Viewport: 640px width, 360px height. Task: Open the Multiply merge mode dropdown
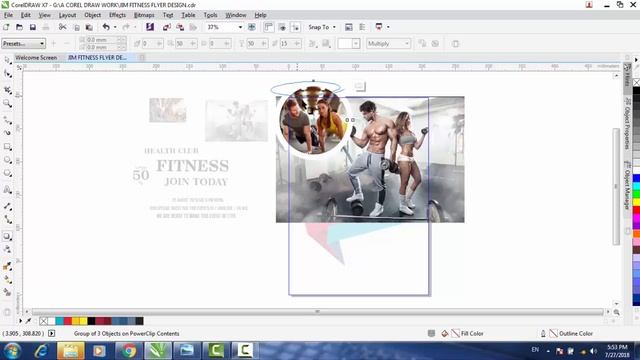pos(388,44)
